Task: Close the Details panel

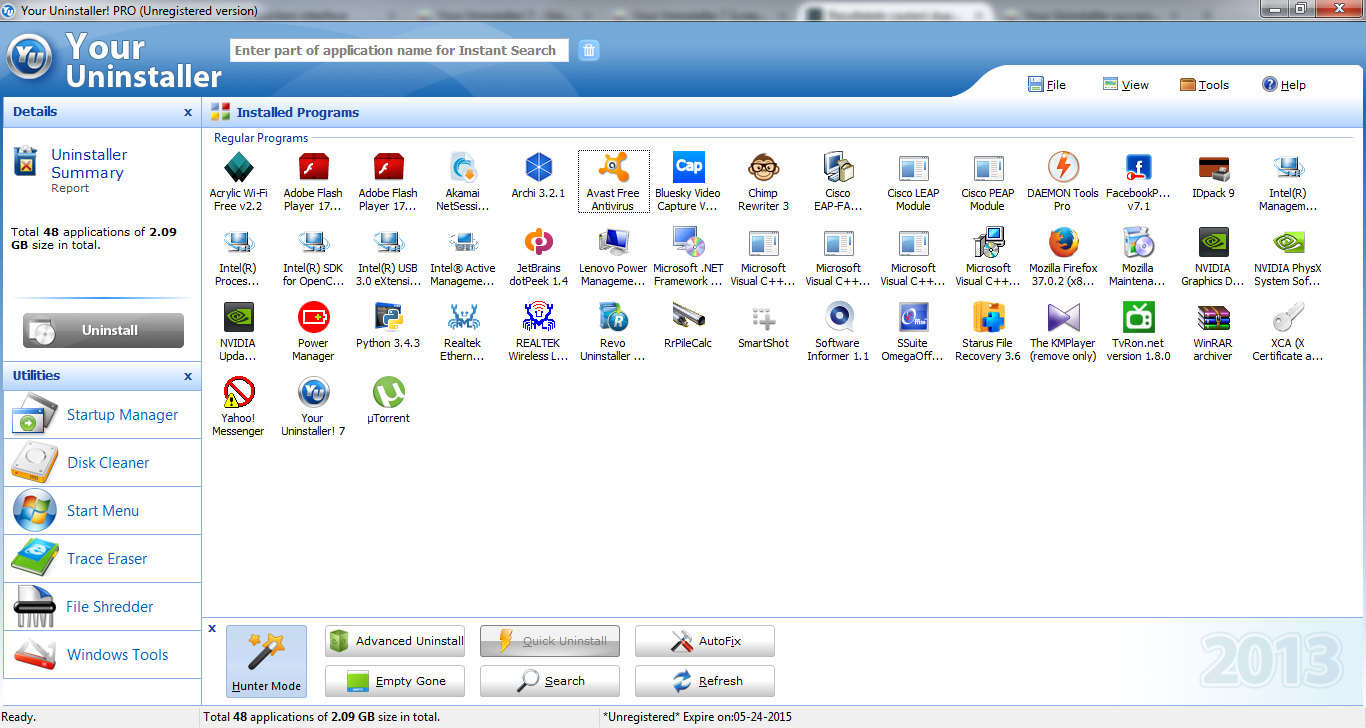Action: (188, 113)
